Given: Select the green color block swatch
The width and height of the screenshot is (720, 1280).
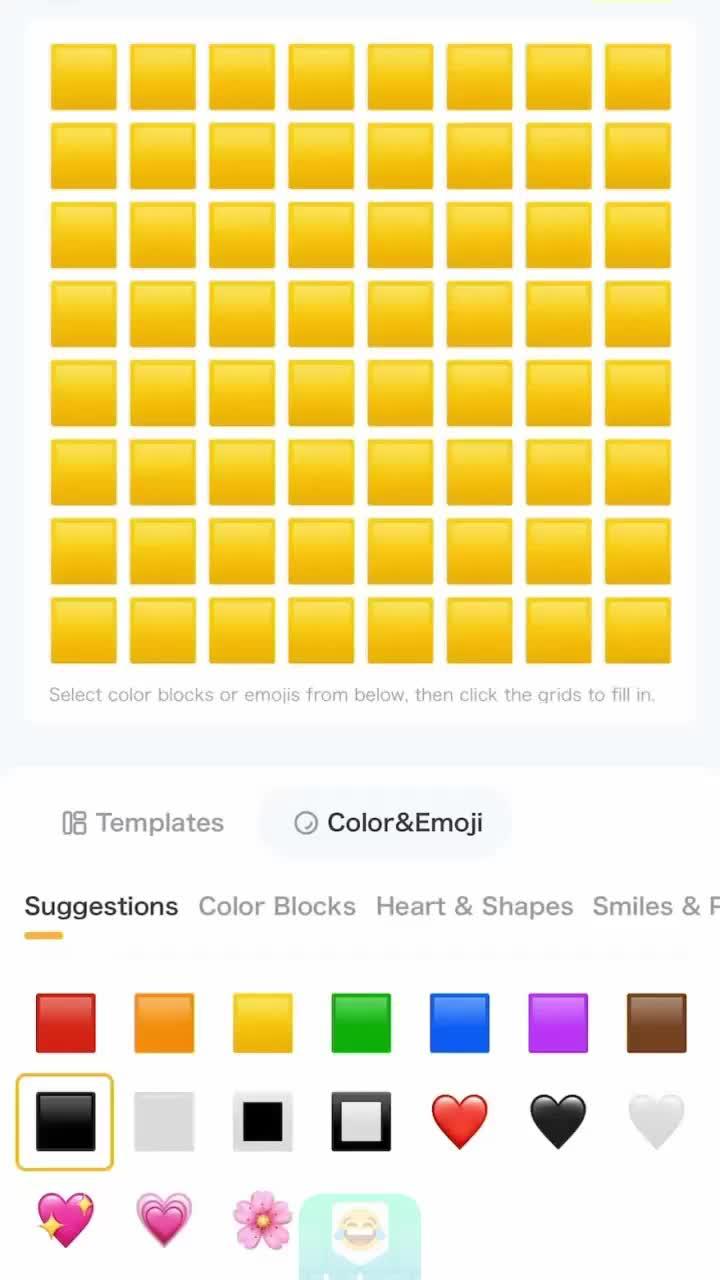Looking at the screenshot, I should pos(360,1022).
